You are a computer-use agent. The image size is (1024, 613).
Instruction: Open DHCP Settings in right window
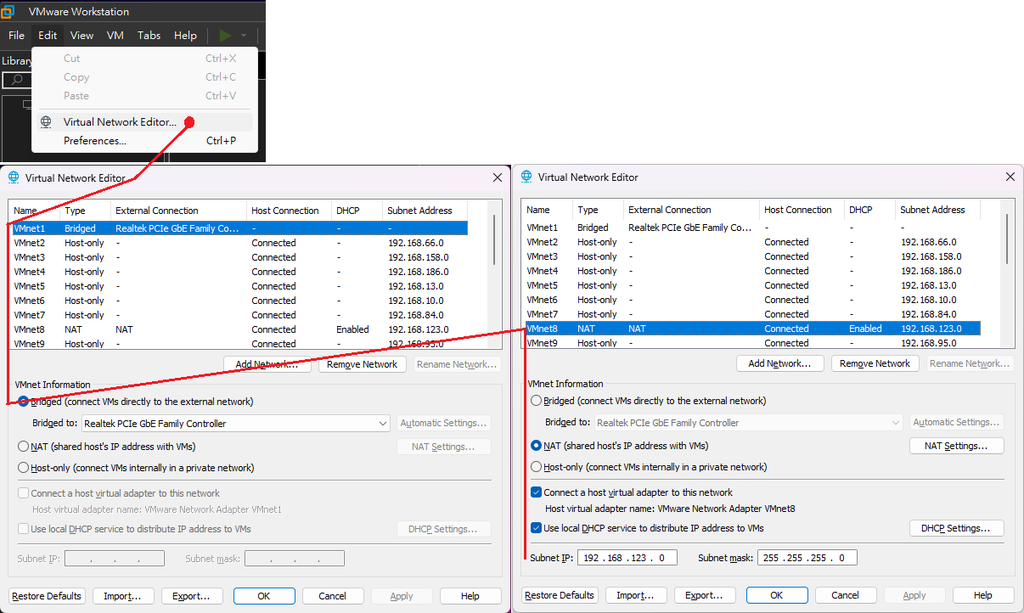(956, 528)
